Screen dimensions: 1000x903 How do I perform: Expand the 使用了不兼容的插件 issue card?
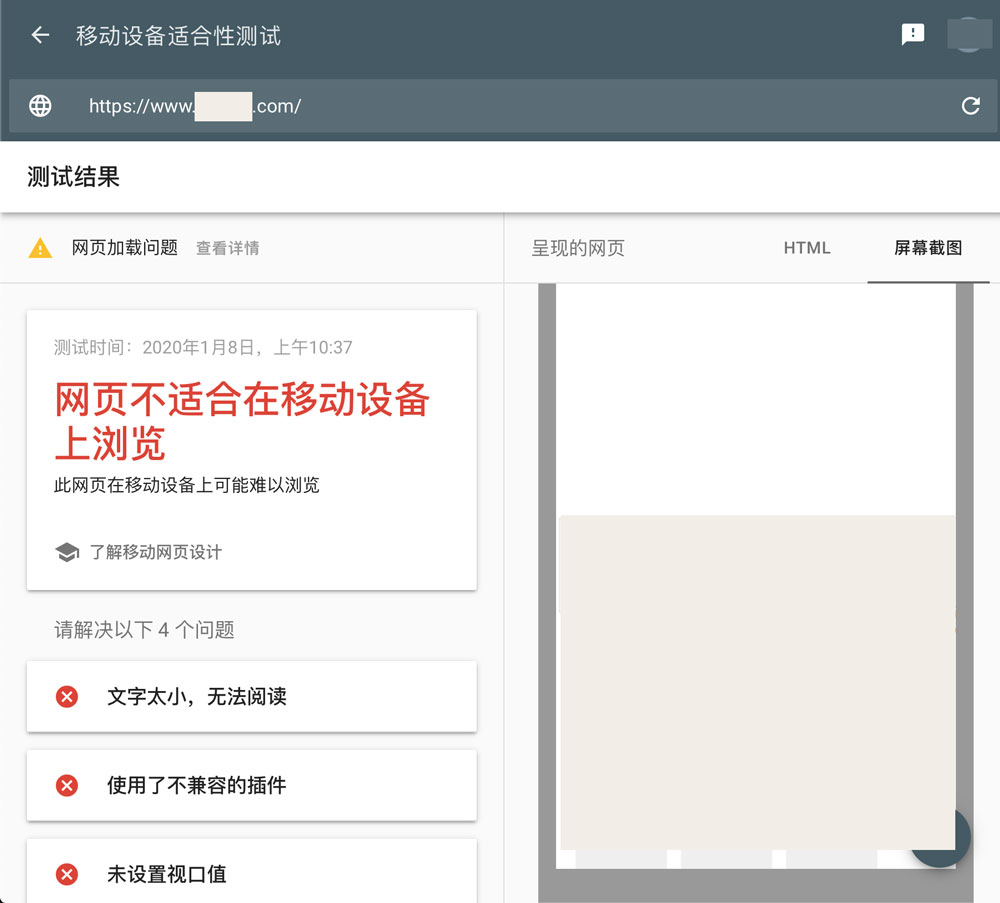[251, 785]
